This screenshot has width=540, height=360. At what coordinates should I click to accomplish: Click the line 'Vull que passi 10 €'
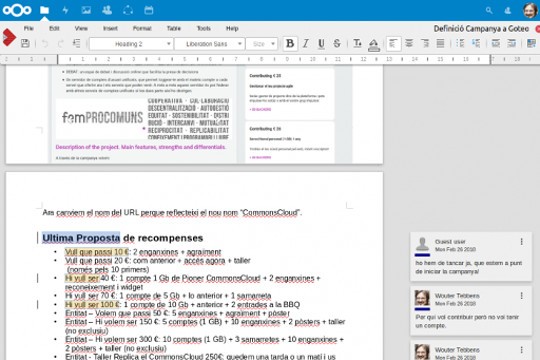click(x=143, y=252)
